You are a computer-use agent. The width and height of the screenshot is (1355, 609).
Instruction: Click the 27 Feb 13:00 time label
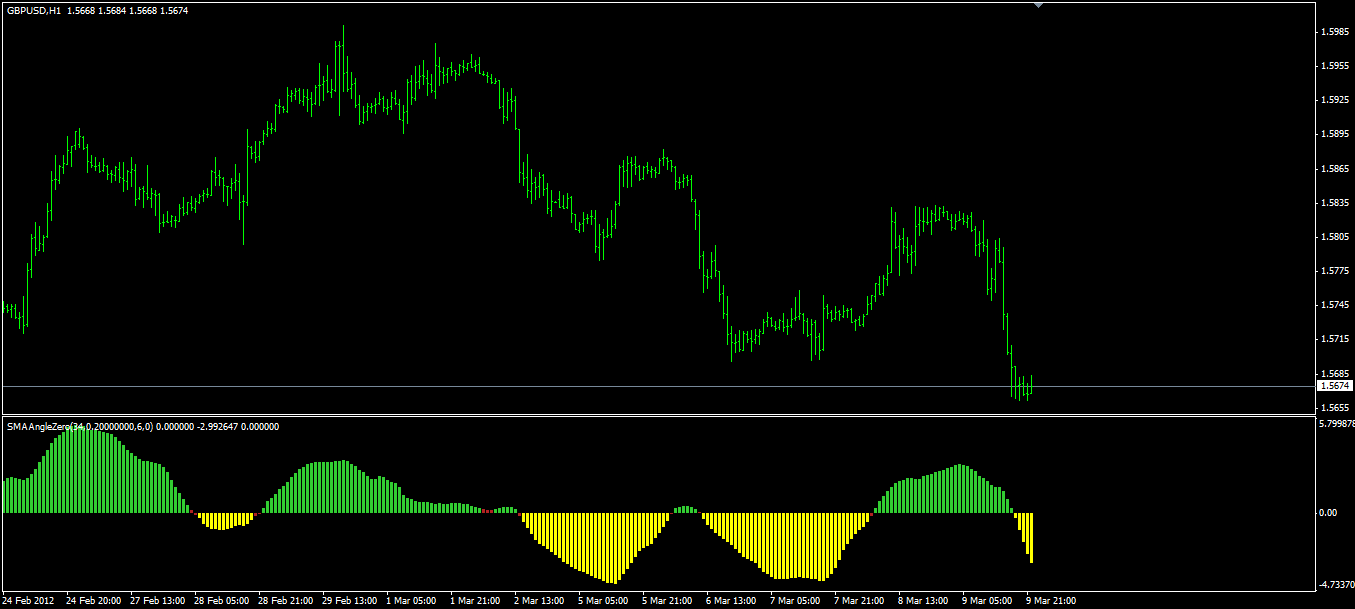[x=158, y=601]
